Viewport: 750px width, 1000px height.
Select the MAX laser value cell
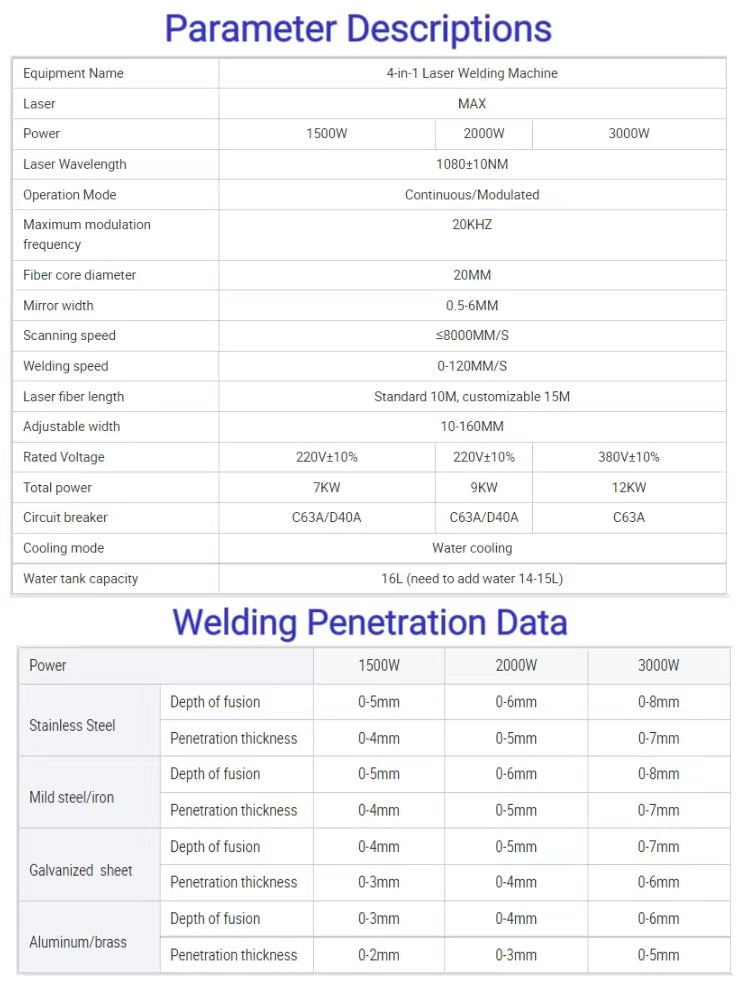coord(472,104)
